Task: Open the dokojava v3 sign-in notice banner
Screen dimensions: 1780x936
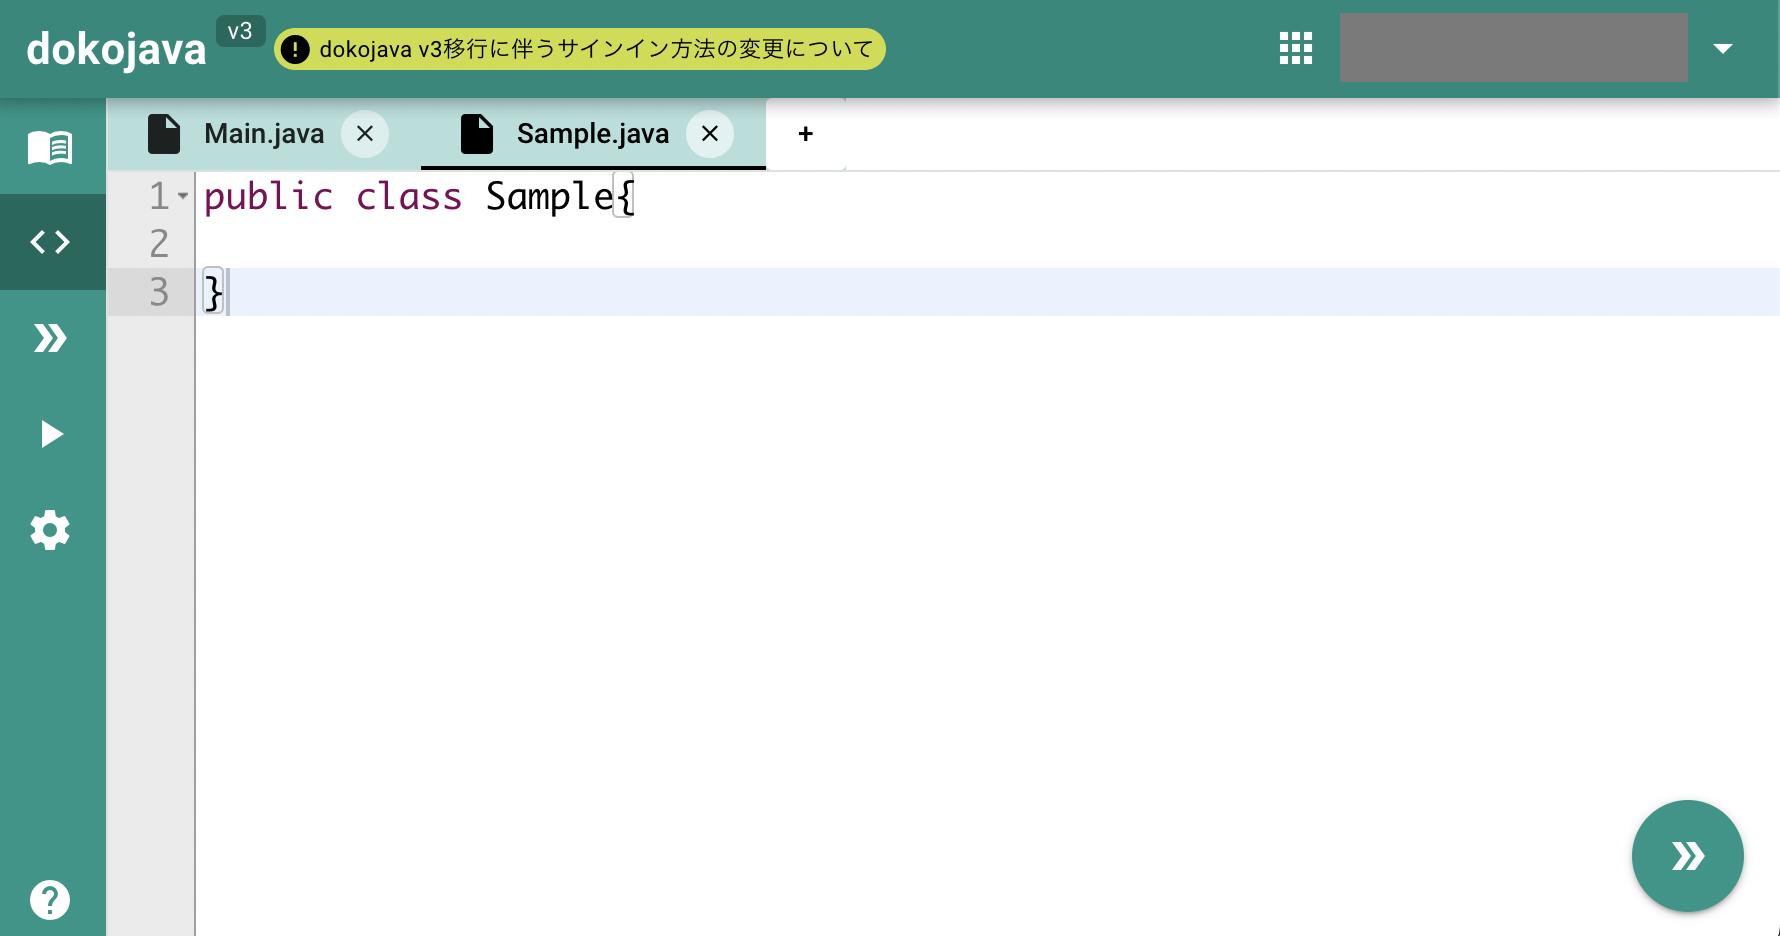Action: point(579,48)
